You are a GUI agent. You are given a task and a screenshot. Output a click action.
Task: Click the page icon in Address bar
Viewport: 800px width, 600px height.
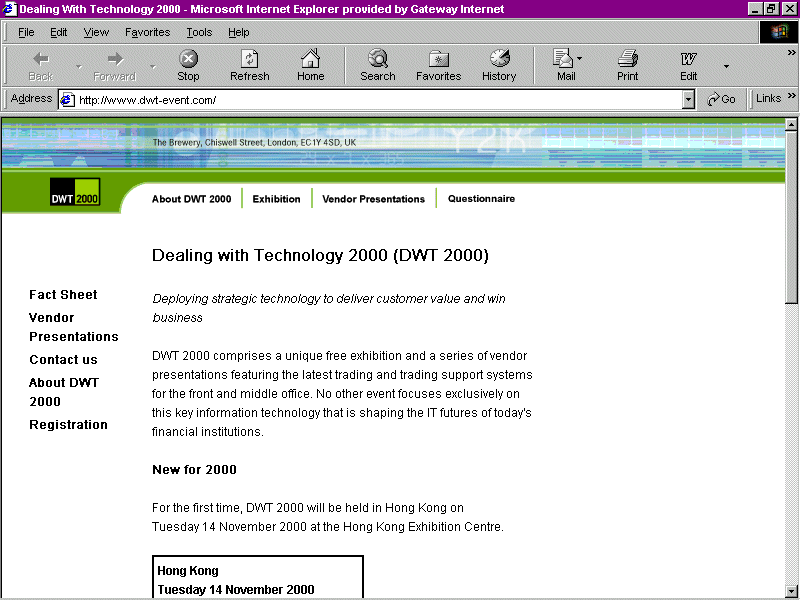tap(67, 99)
